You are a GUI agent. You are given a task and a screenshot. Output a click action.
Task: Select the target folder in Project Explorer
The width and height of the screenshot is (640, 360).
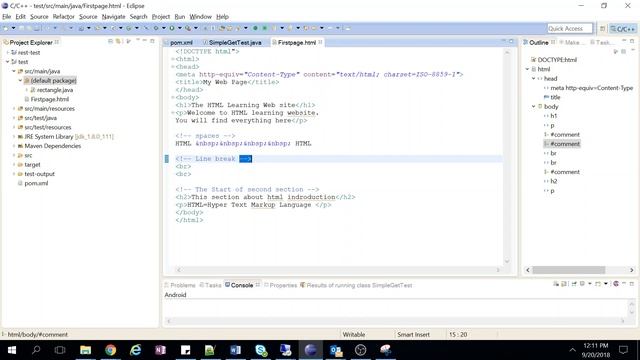coord(32,164)
